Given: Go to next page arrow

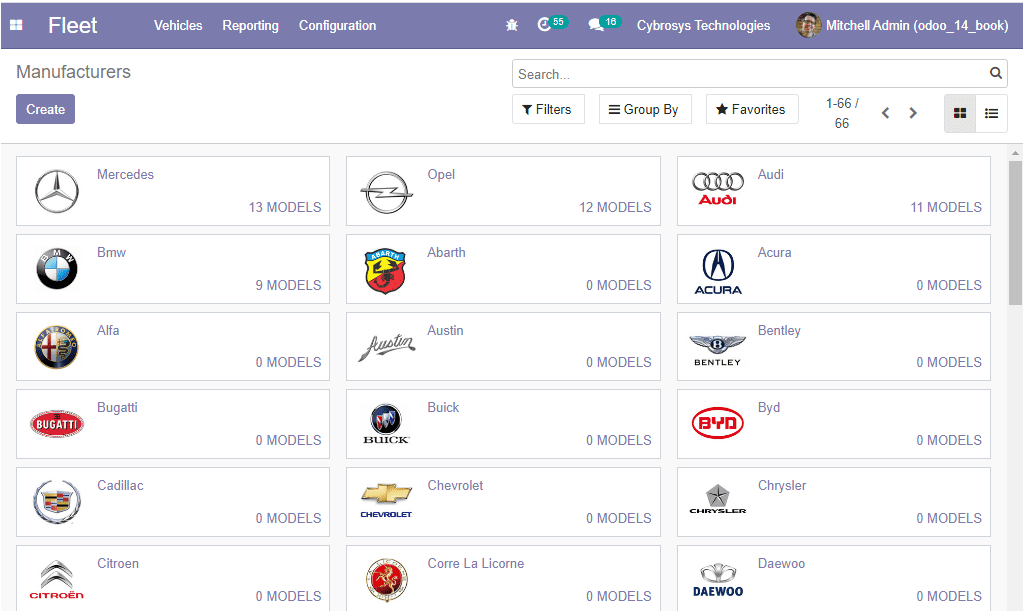Looking at the screenshot, I should click(913, 113).
